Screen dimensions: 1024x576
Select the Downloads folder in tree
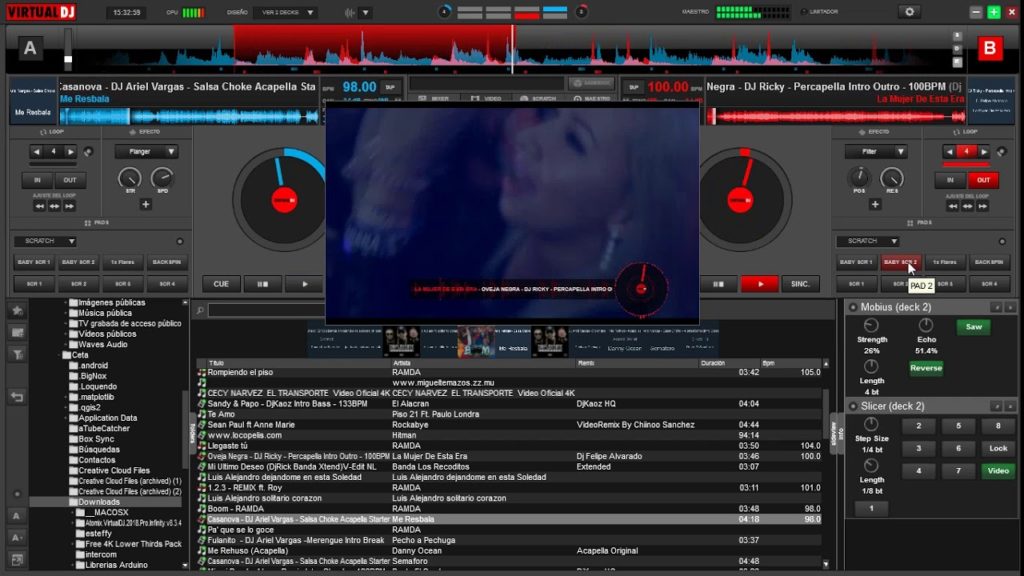point(99,502)
